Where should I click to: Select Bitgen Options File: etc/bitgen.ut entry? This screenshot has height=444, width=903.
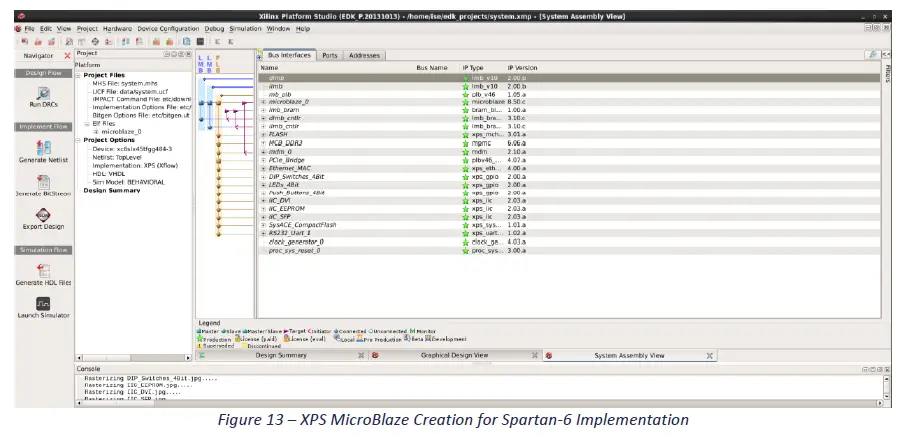click(x=141, y=116)
